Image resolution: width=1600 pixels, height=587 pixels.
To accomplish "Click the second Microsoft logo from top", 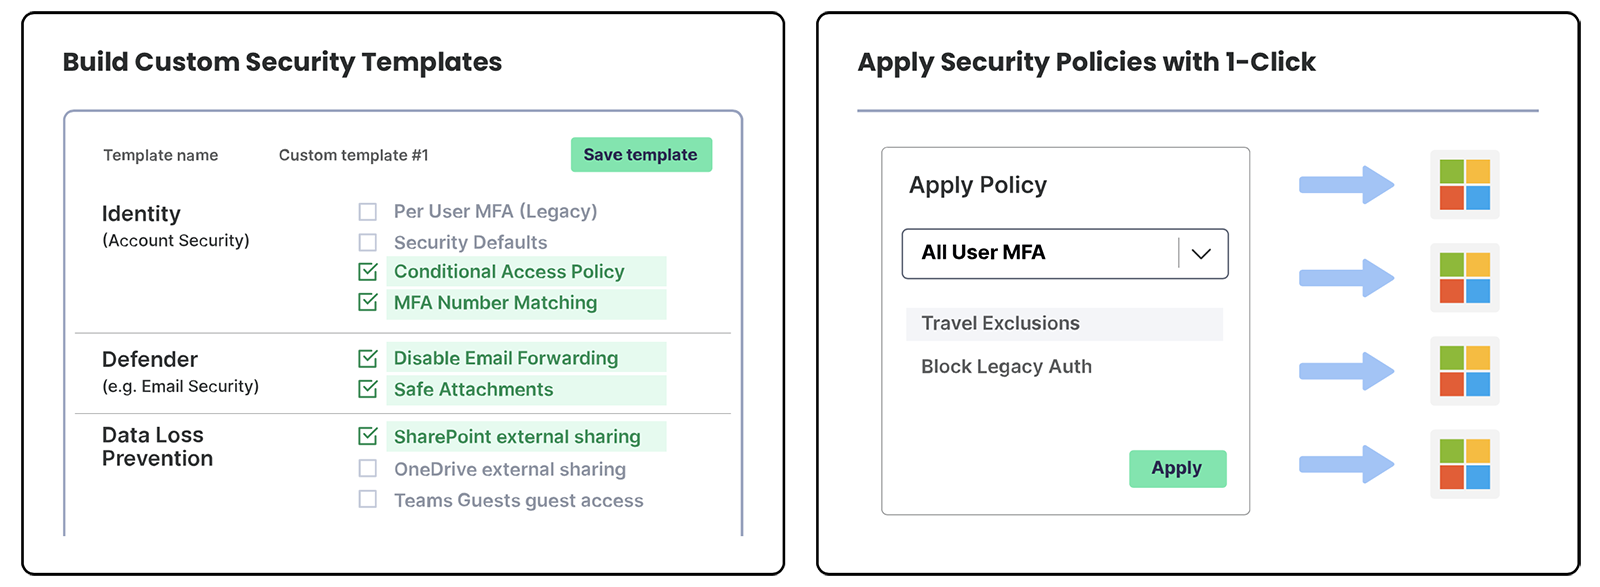I will click(1464, 278).
